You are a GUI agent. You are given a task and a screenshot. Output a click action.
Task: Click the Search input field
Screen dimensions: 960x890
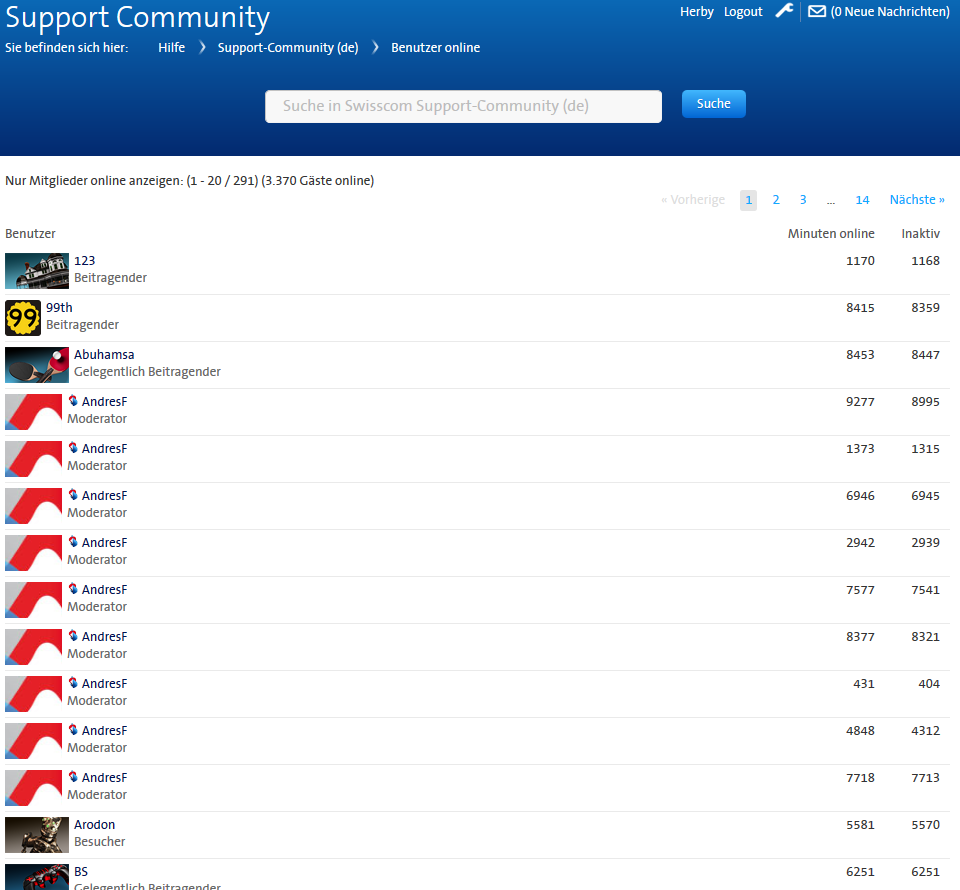[x=463, y=106]
